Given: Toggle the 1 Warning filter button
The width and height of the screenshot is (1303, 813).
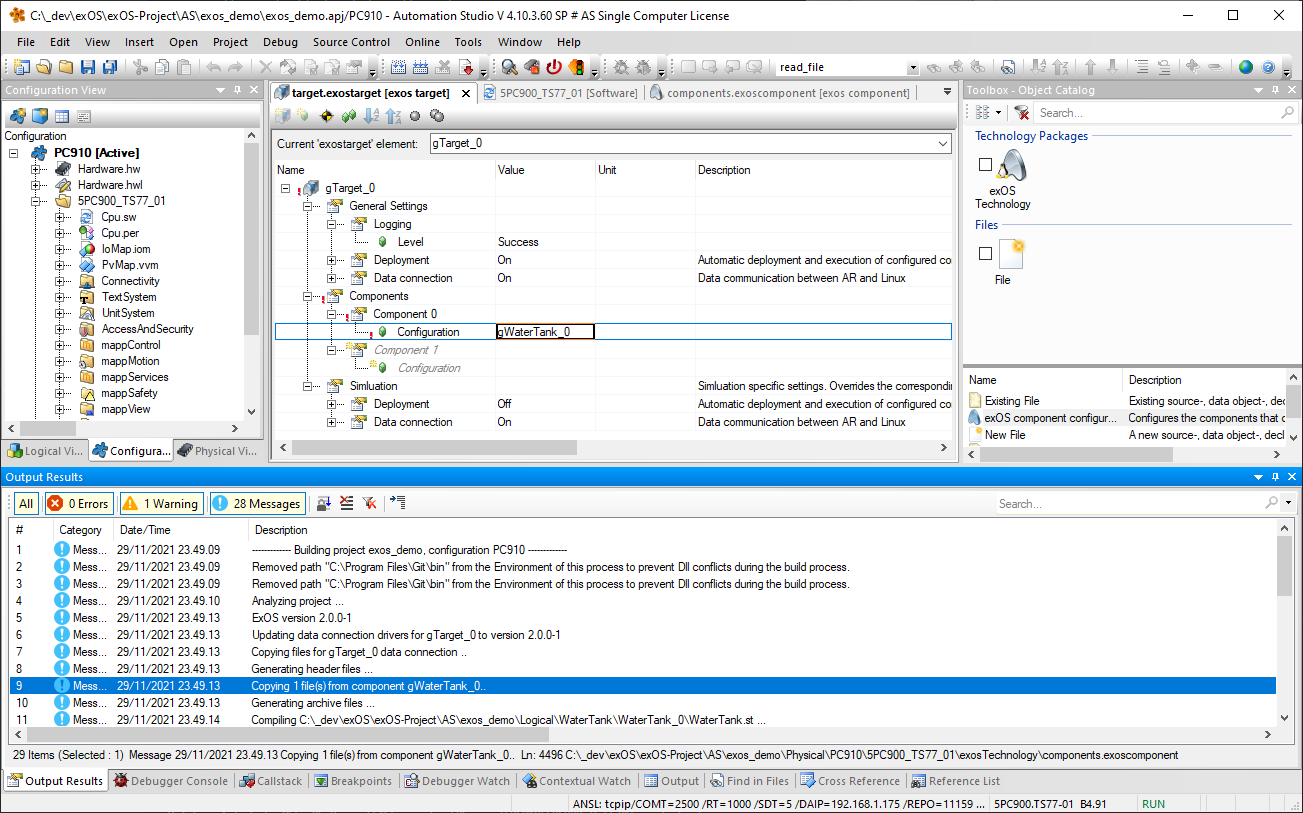Looking at the screenshot, I should [162, 503].
